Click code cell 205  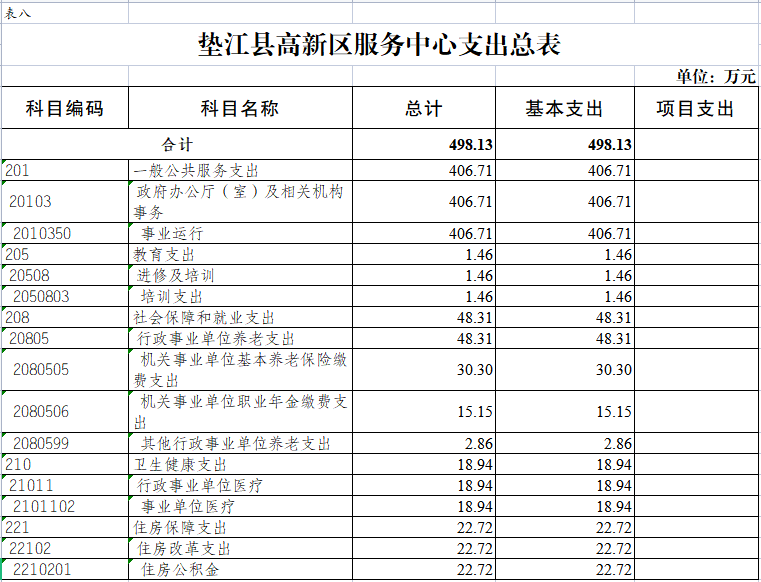pos(65,254)
